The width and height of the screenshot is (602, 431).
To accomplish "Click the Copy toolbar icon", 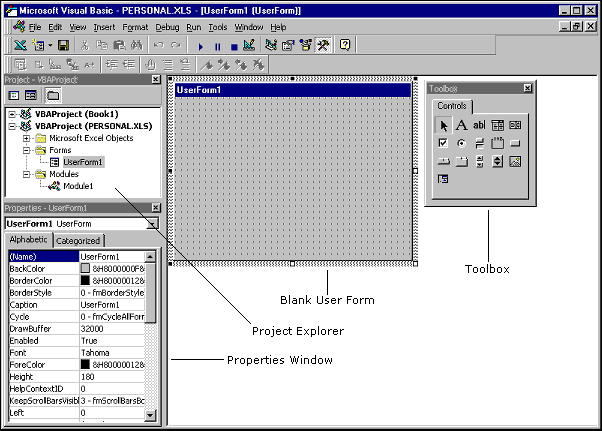I will point(102,45).
